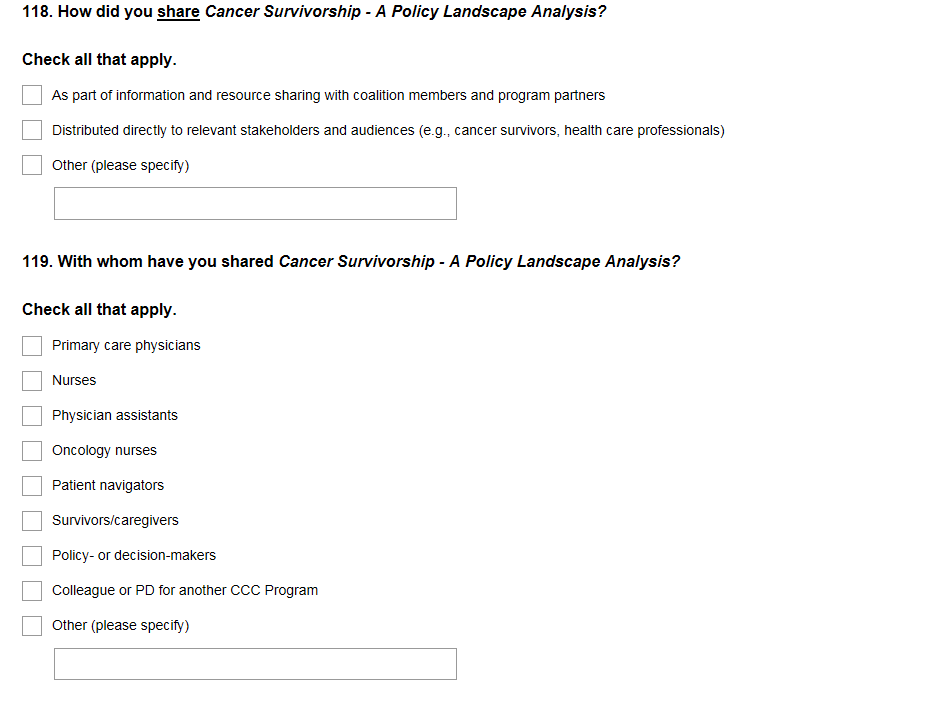The height and width of the screenshot is (704, 951).
Task: Check the Patient navigators box
Action: tap(32, 486)
